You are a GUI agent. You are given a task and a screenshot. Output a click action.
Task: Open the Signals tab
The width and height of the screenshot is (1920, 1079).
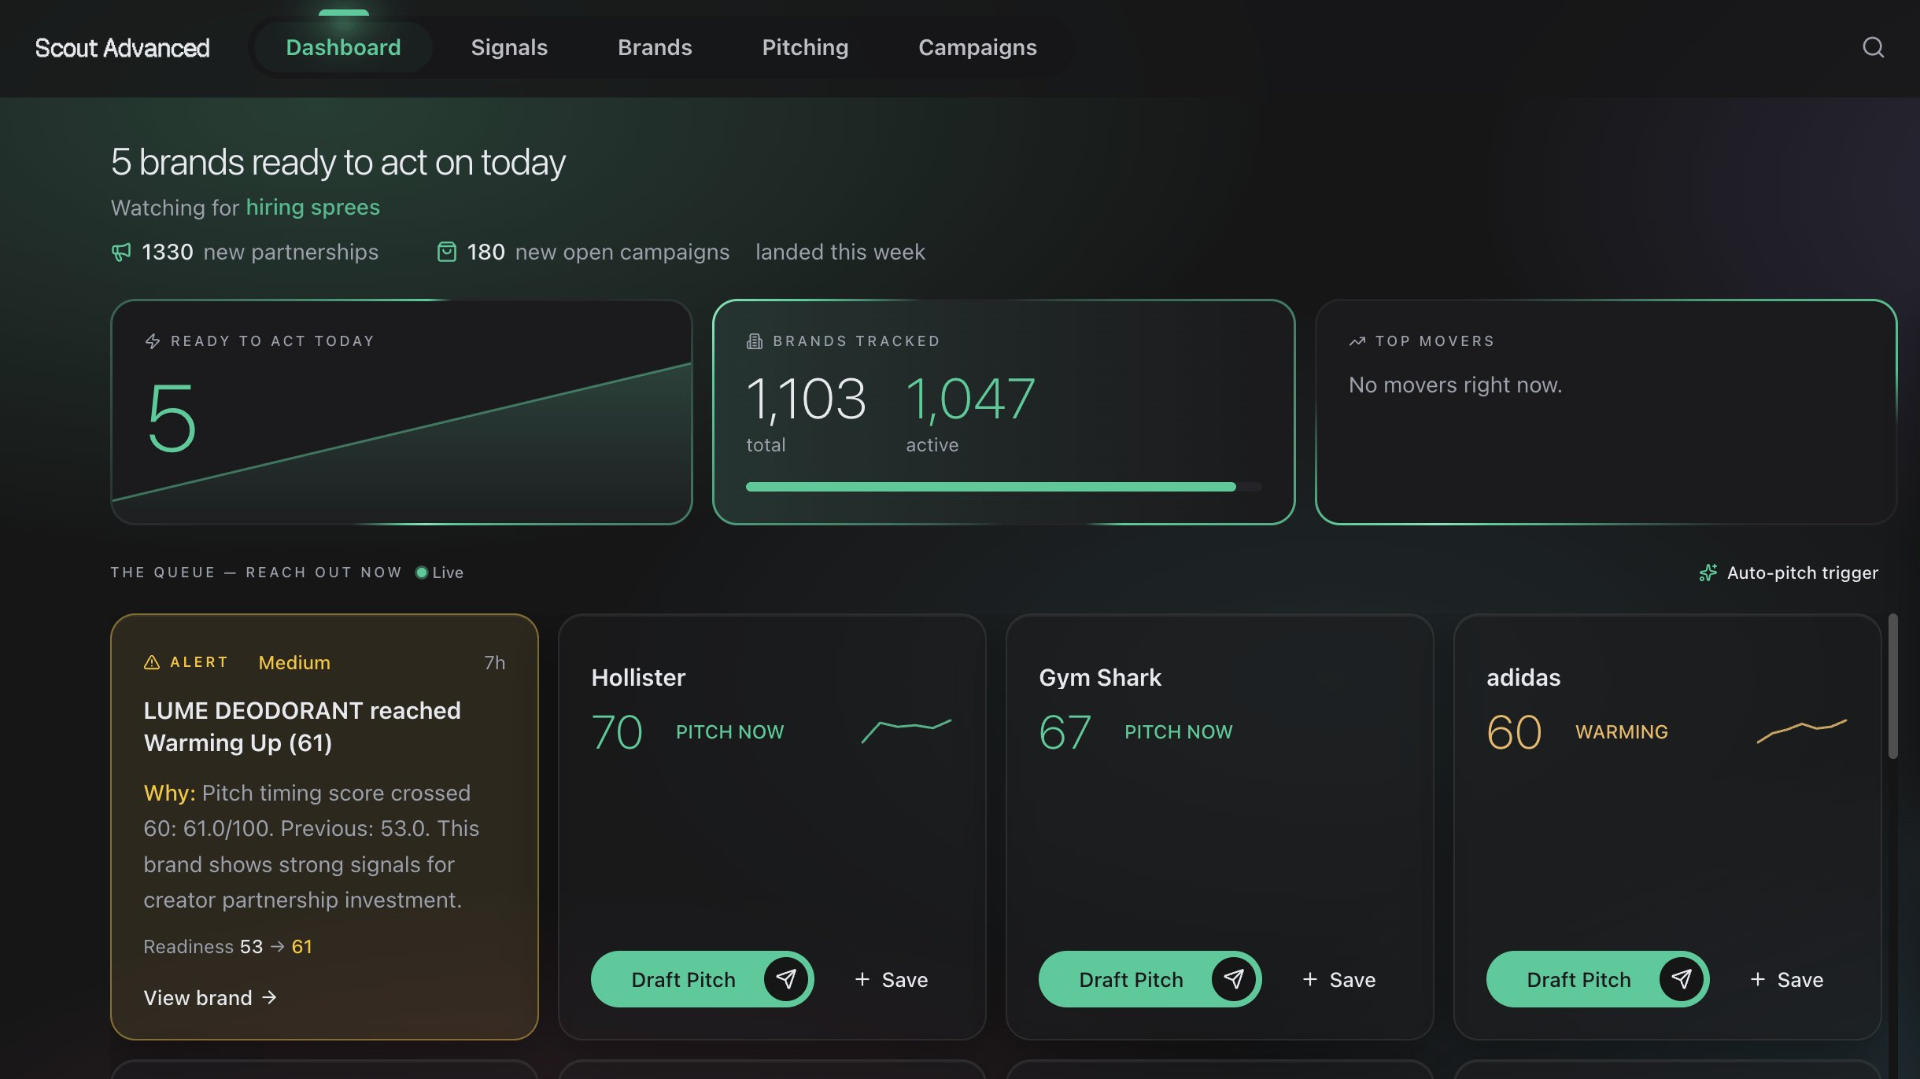coord(509,47)
